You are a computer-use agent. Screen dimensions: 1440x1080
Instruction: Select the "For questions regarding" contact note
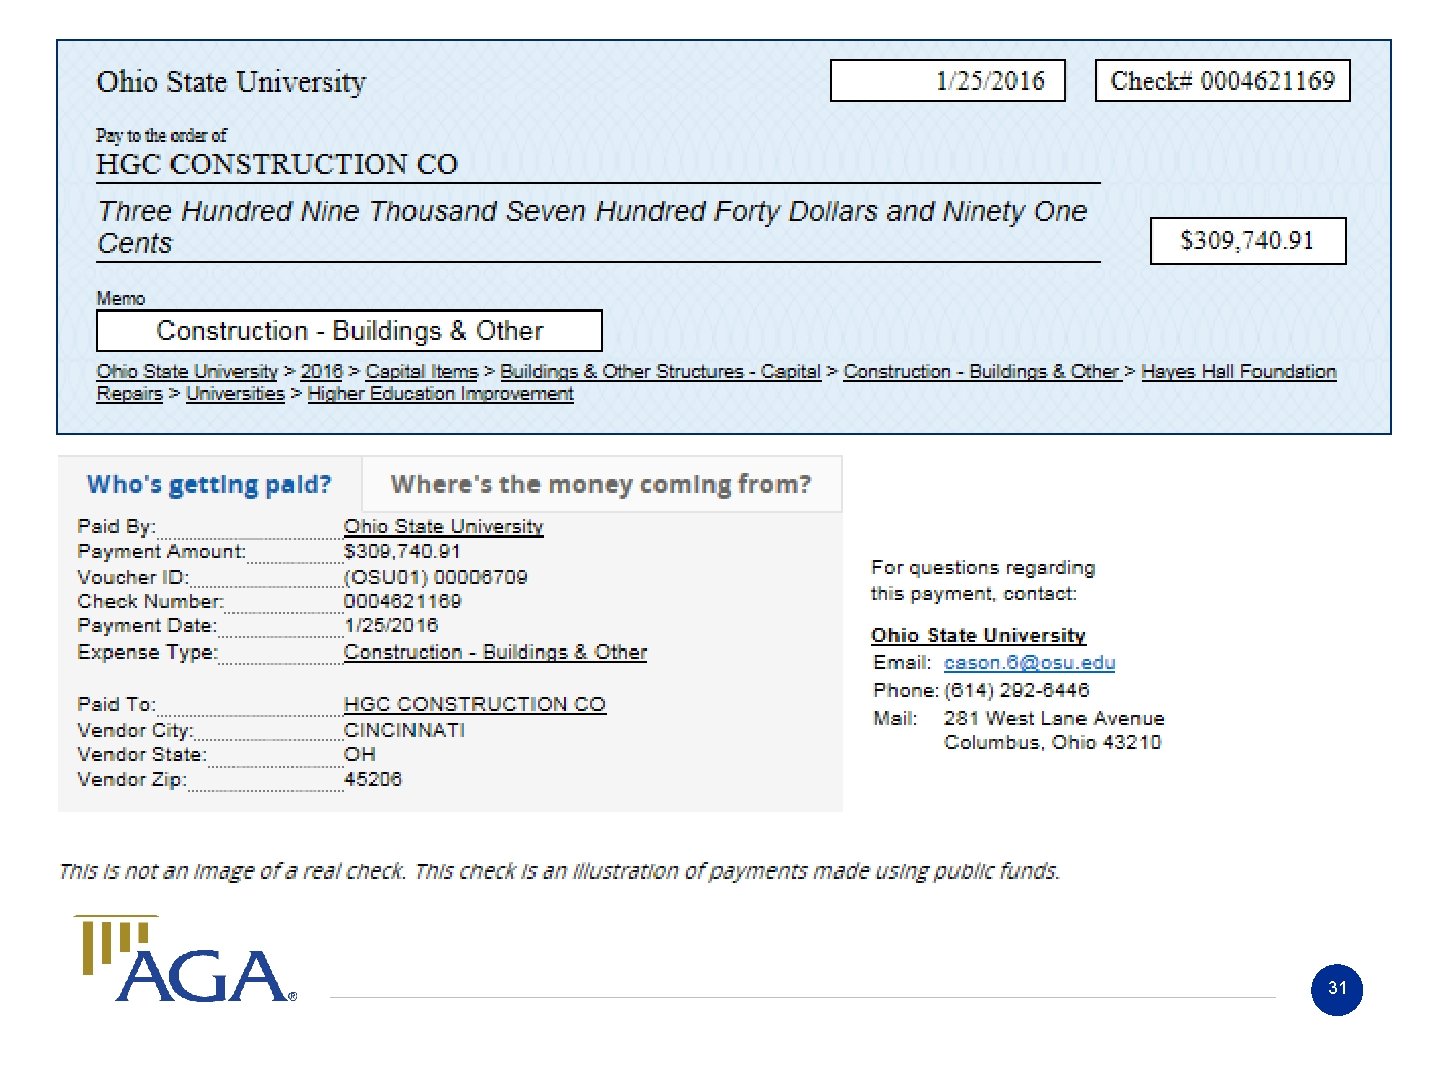(x=983, y=580)
